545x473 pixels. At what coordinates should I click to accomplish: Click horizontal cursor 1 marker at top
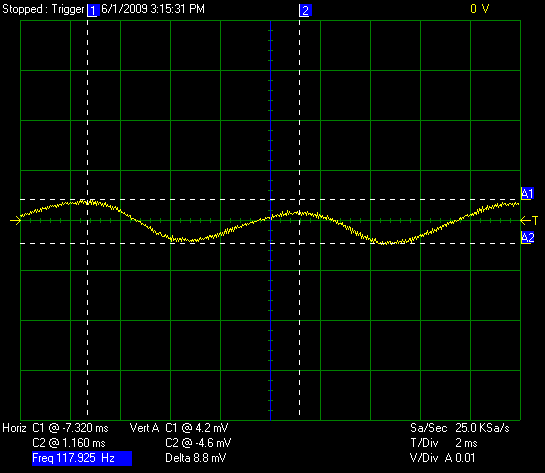93,11
